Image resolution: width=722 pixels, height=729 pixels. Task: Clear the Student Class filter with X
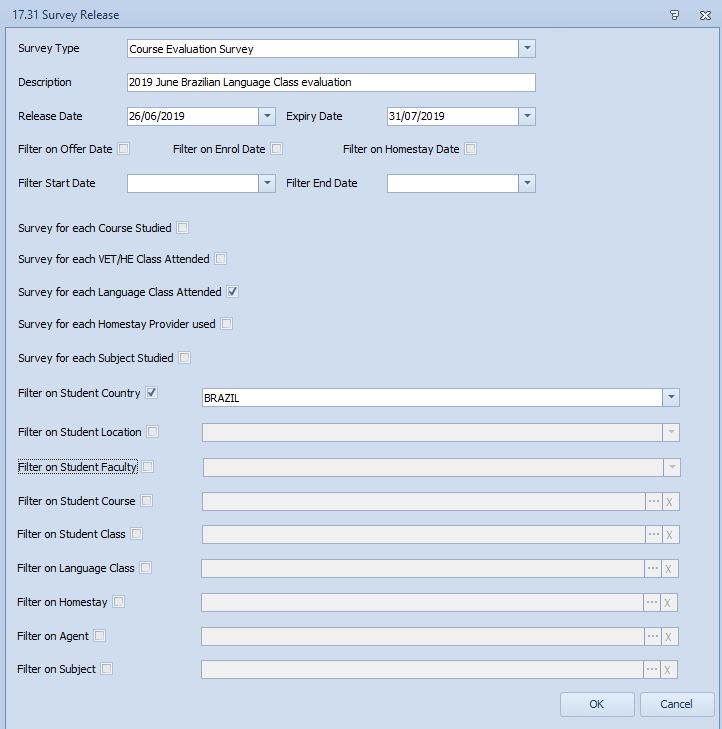[670, 535]
